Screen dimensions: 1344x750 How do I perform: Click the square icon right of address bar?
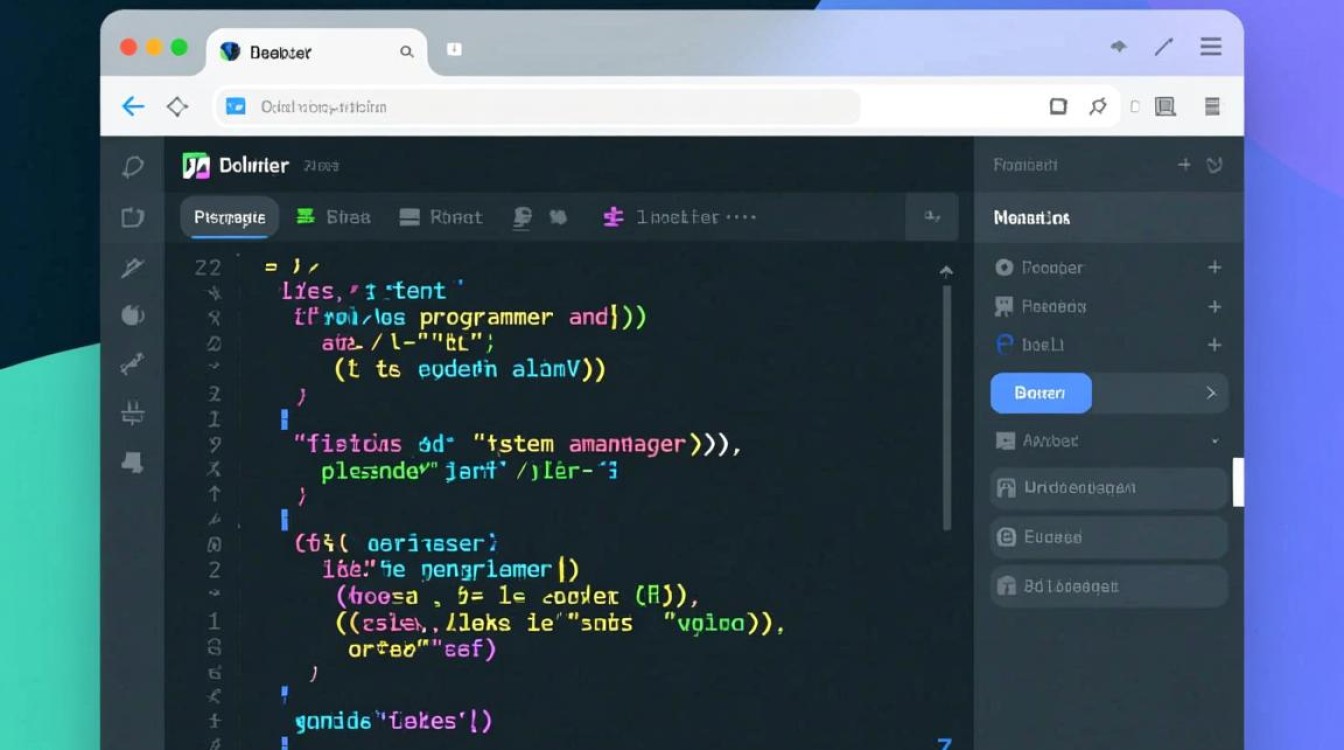tap(1058, 106)
